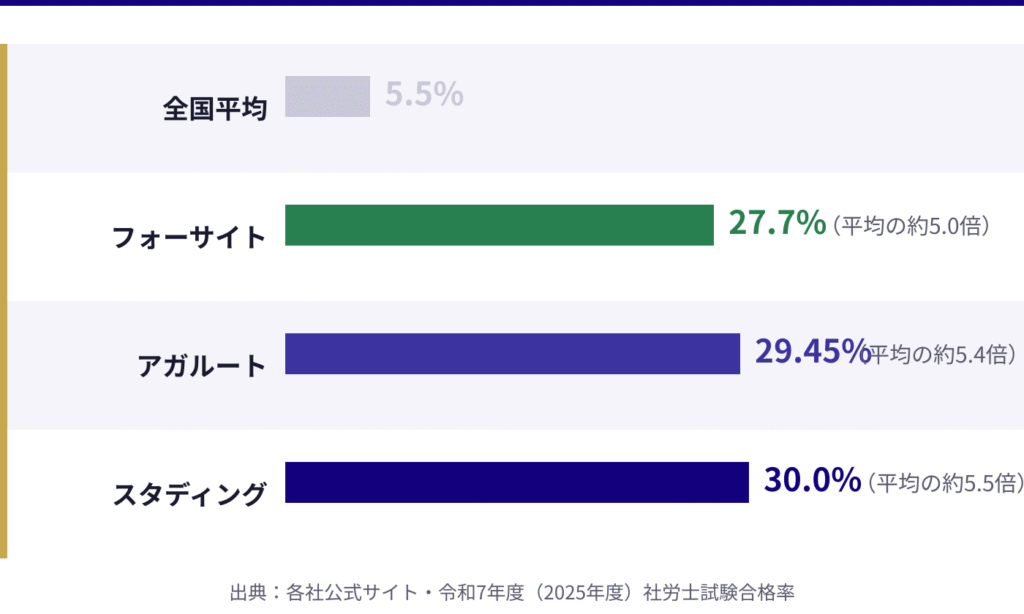Image resolution: width=1024 pixels, height=614 pixels.
Task: Click the スタディング row label
Action: [189, 494]
